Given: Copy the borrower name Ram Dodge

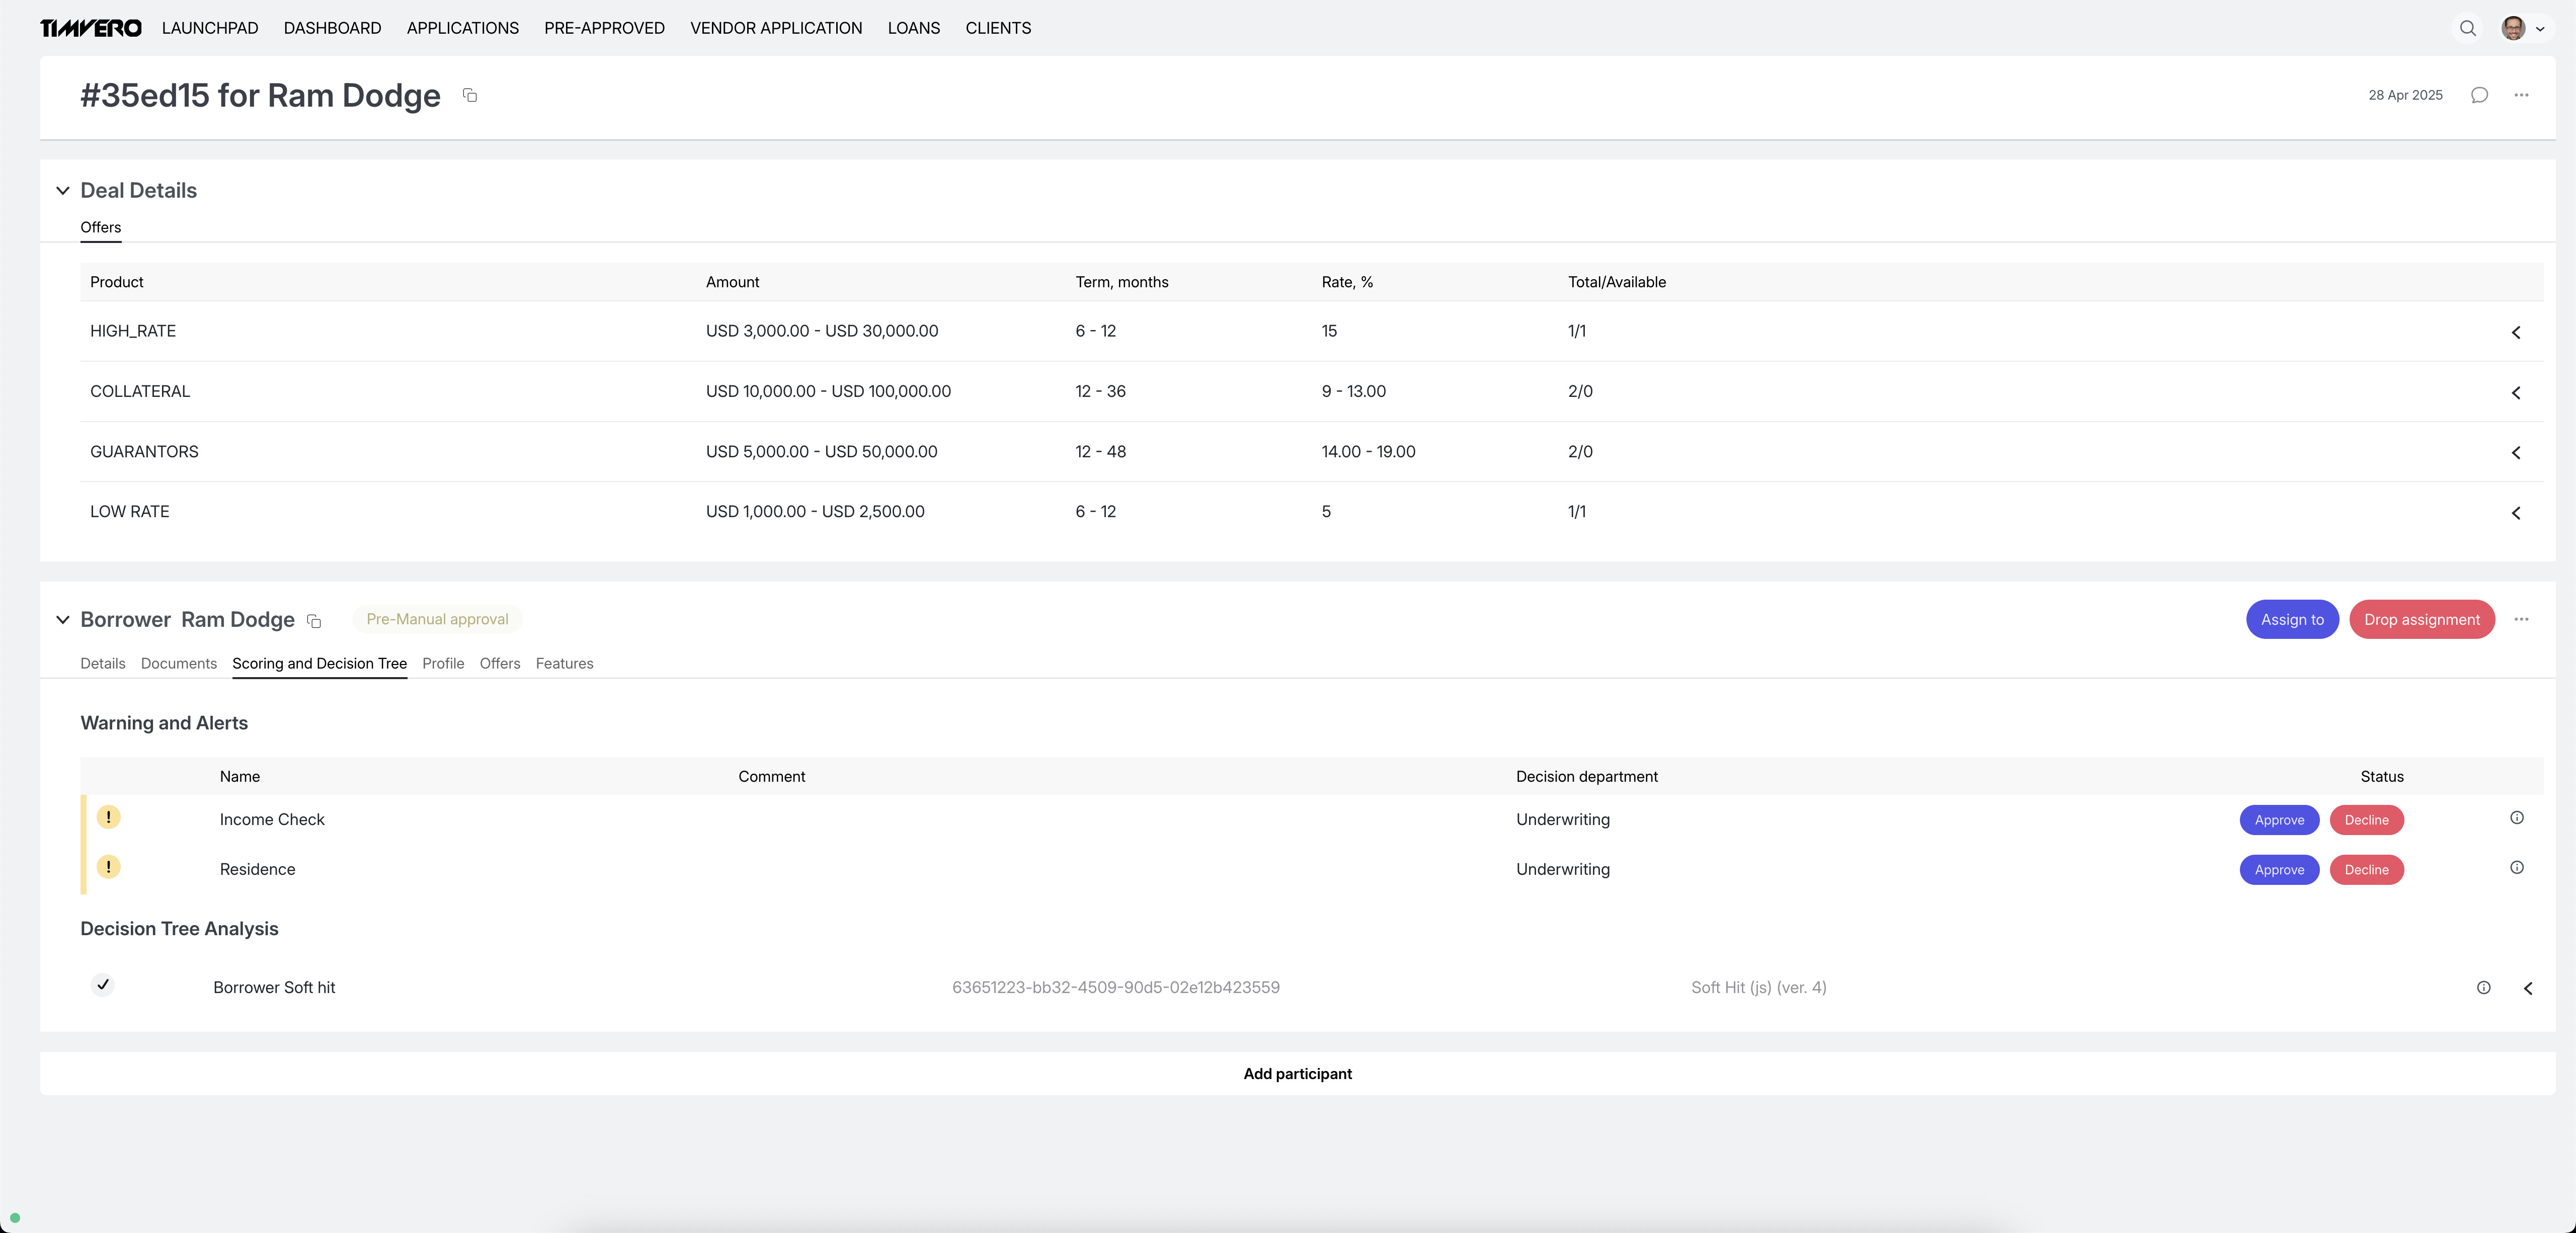Looking at the screenshot, I should (x=313, y=621).
